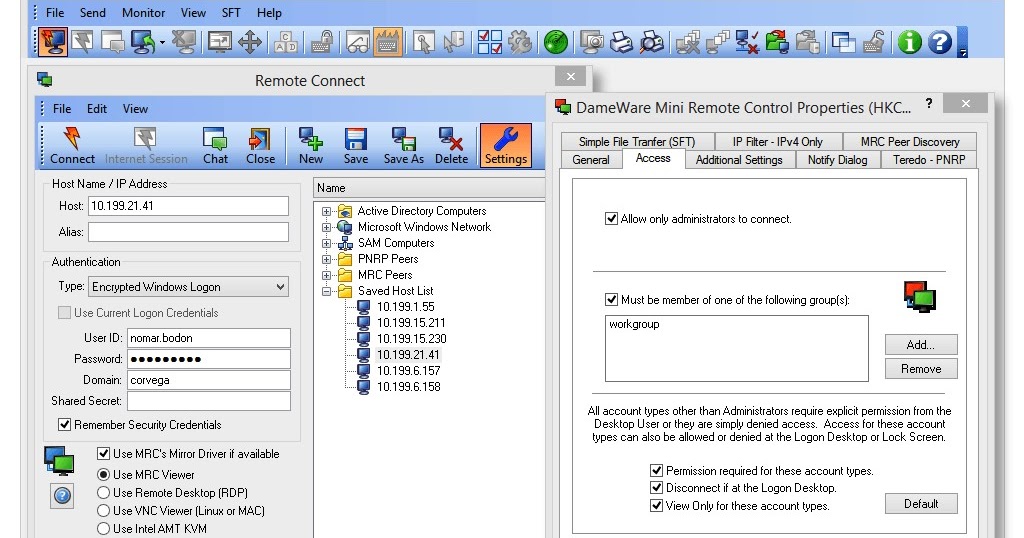Click New host in Remote Connect toolbar
1024x538 pixels.
(x=310, y=146)
